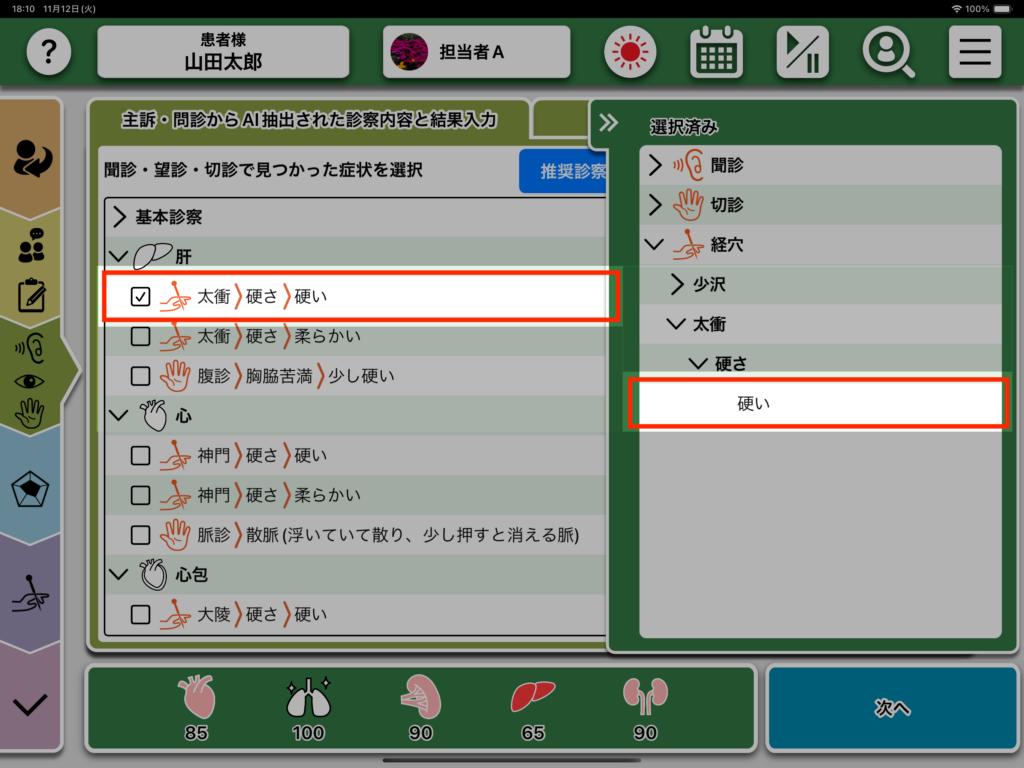Open the user search magnifier icon

[888, 52]
